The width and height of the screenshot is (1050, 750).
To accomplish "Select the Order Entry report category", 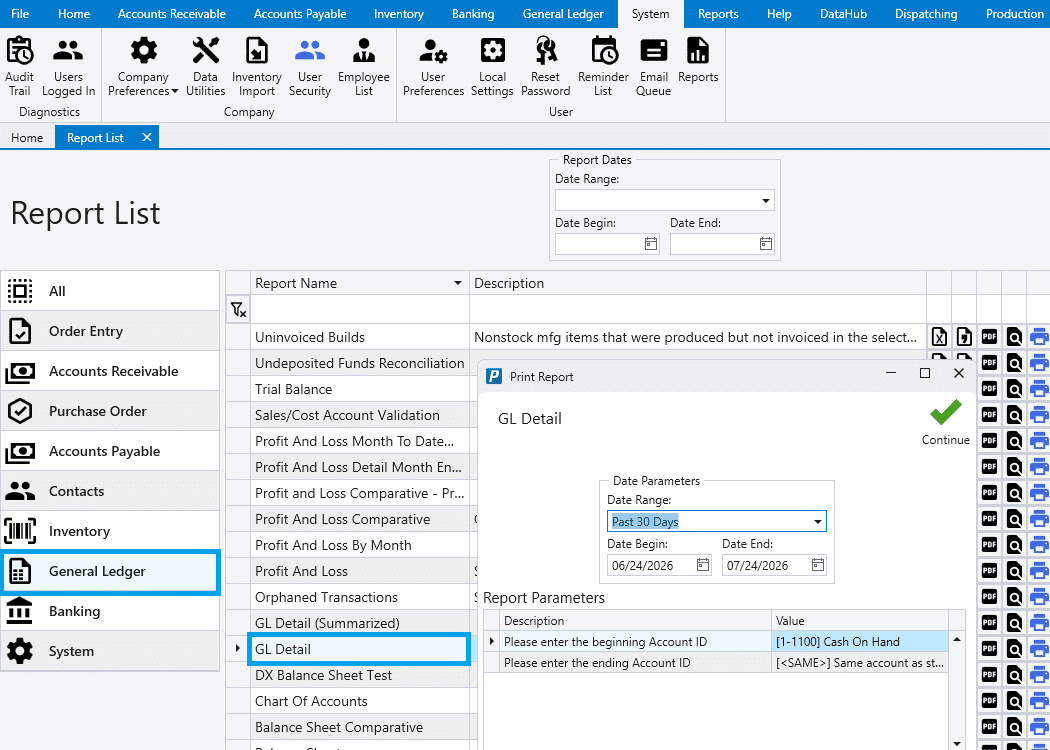I will tap(110, 331).
